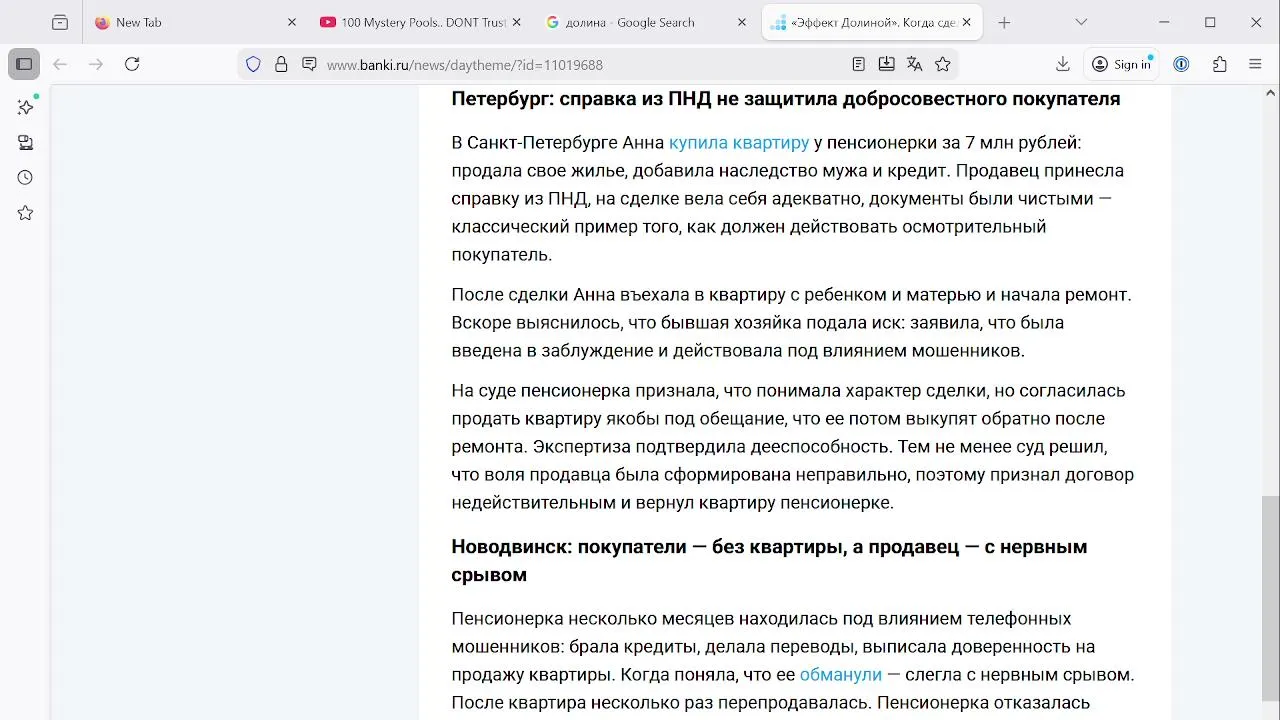Screen dimensions: 1280x720
Task: Open the AI chatbot sidebar panel
Action: point(25,107)
